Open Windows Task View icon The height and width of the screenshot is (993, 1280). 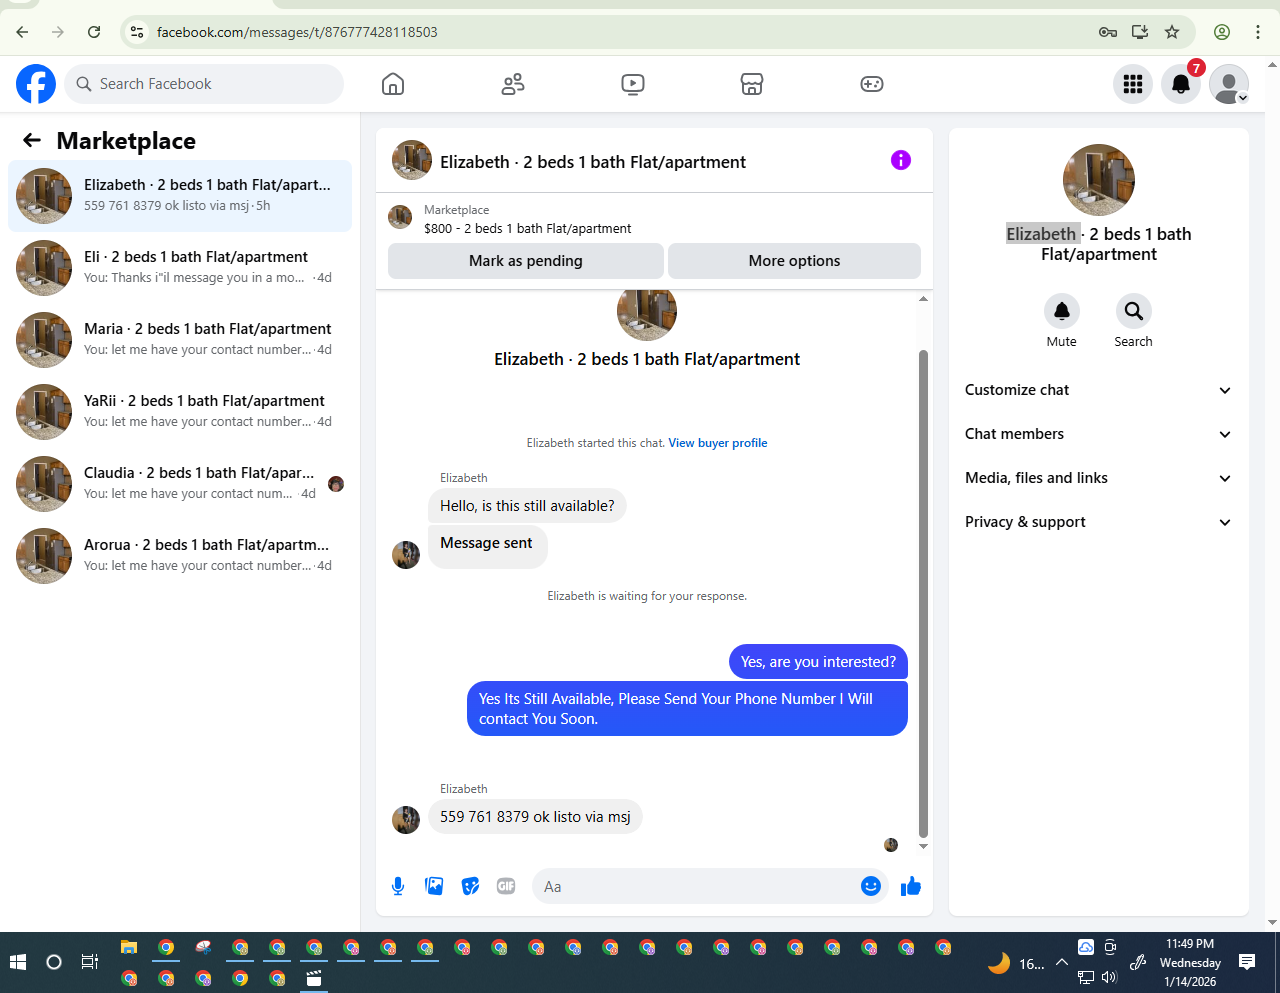coord(90,962)
